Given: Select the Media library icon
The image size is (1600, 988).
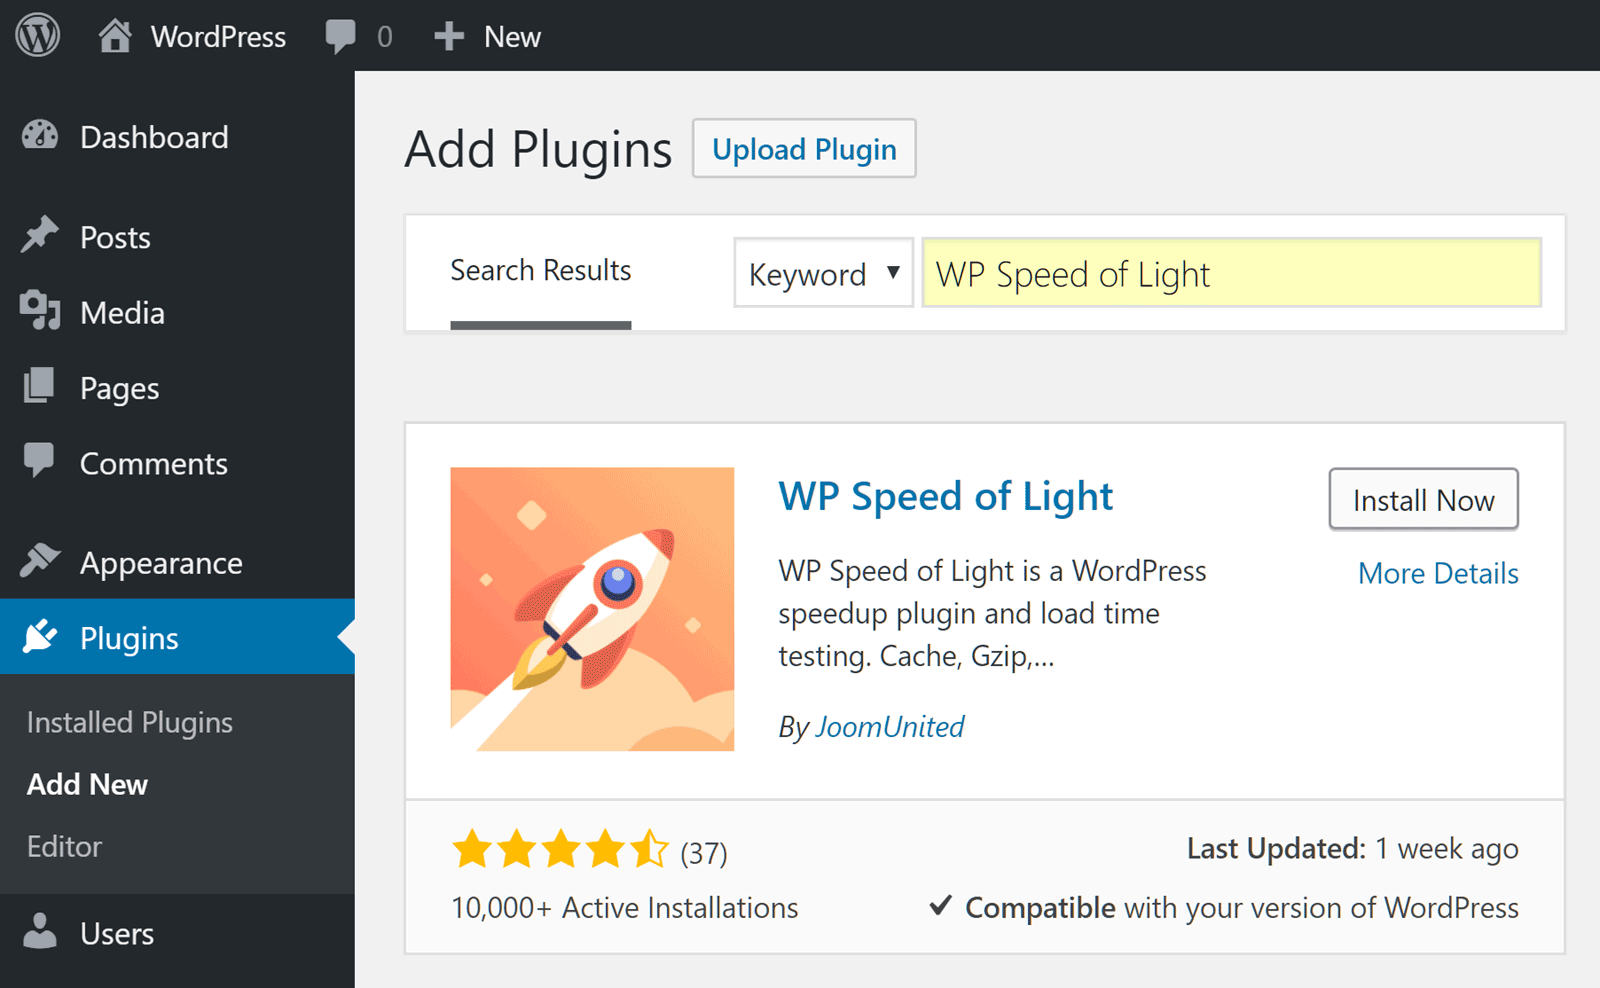Looking at the screenshot, I should [40, 311].
